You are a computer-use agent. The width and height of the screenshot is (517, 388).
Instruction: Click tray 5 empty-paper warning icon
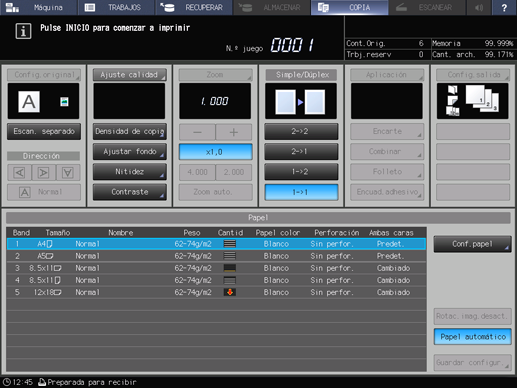(x=230, y=292)
